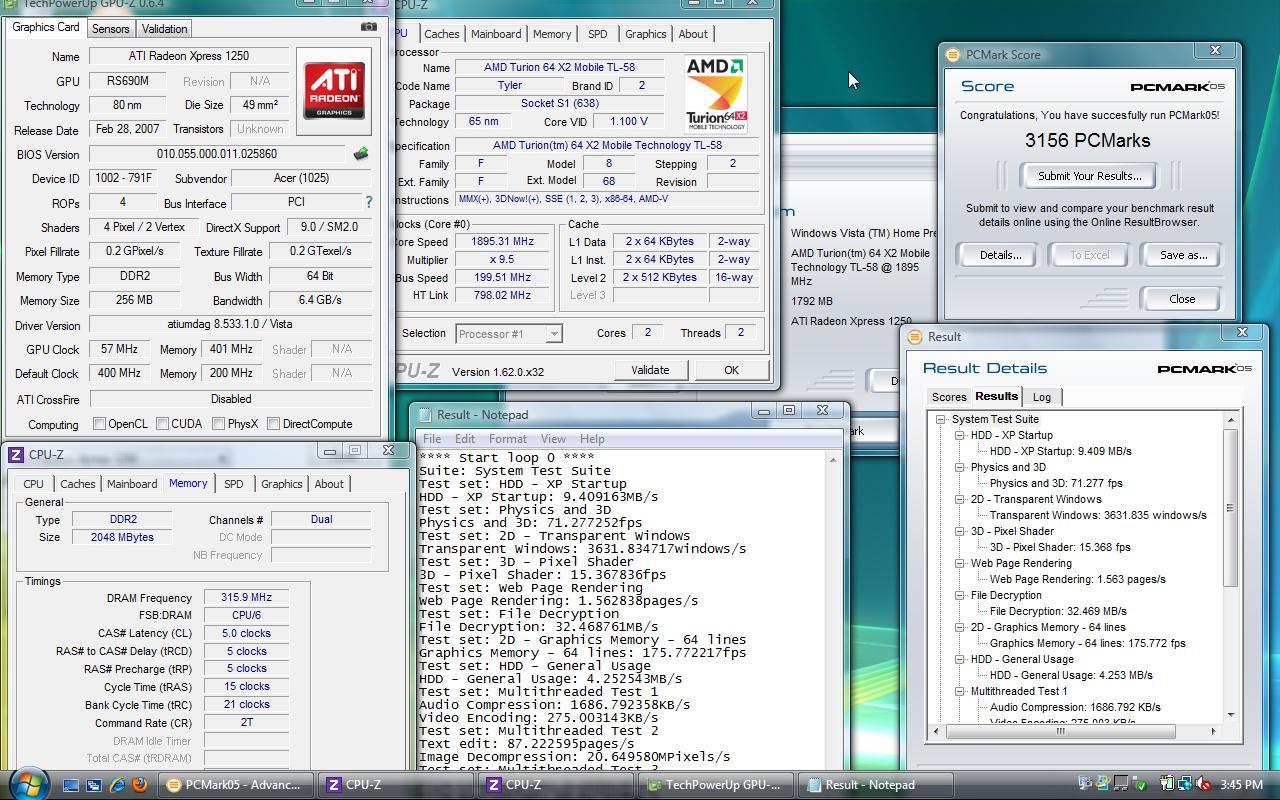Collapse the System Test Suite tree node
The width and height of the screenshot is (1280, 800).
(941, 419)
